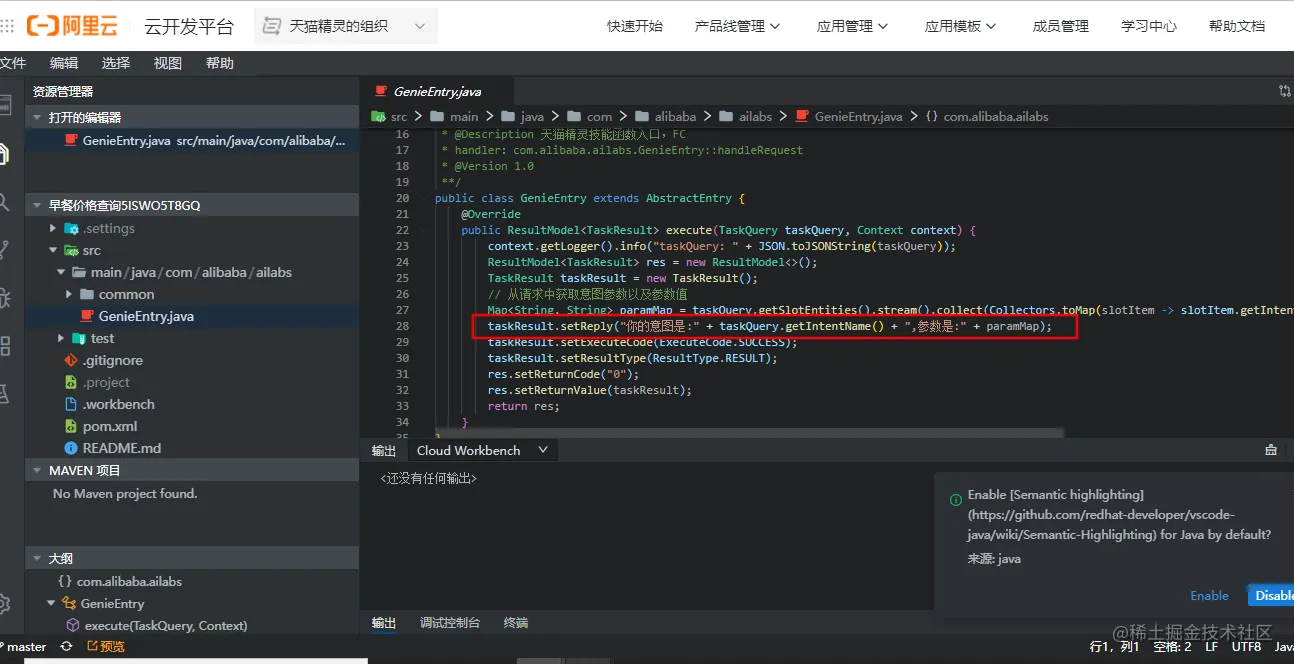Screen dimensions: 1294x664
Task: Click the cube icon beside execute method
Action: (x=73, y=625)
